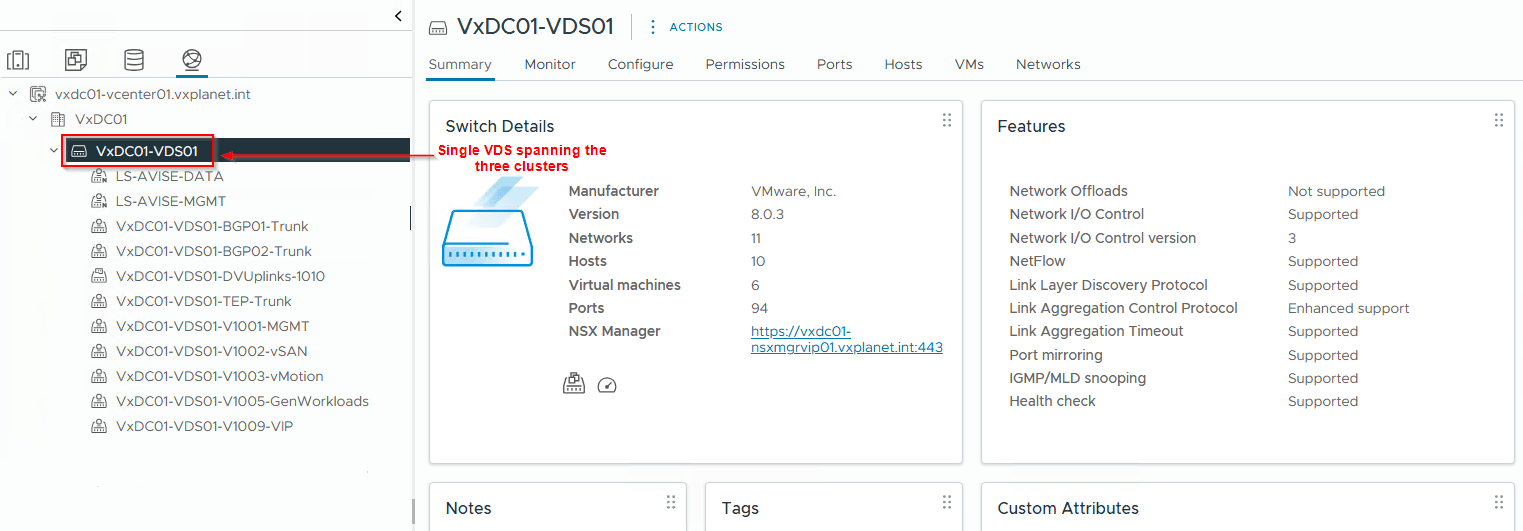This screenshot has width=1523, height=531.
Task: Select the Networking inventory icon
Action: (x=191, y=60)
